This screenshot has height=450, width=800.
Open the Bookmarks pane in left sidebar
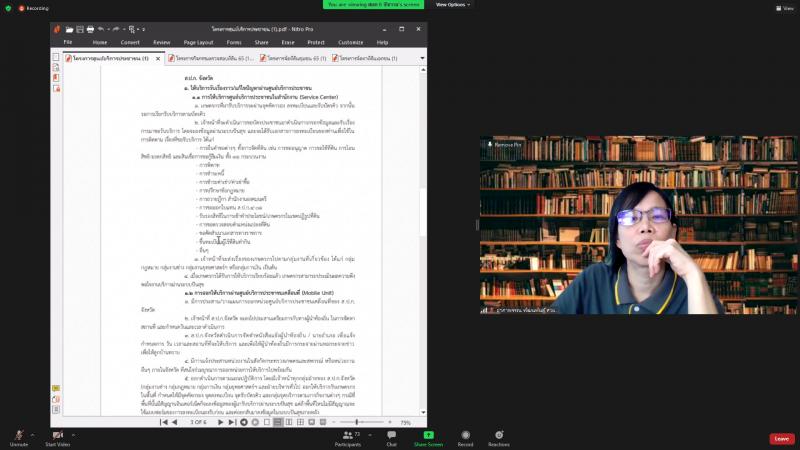(56, 67)
